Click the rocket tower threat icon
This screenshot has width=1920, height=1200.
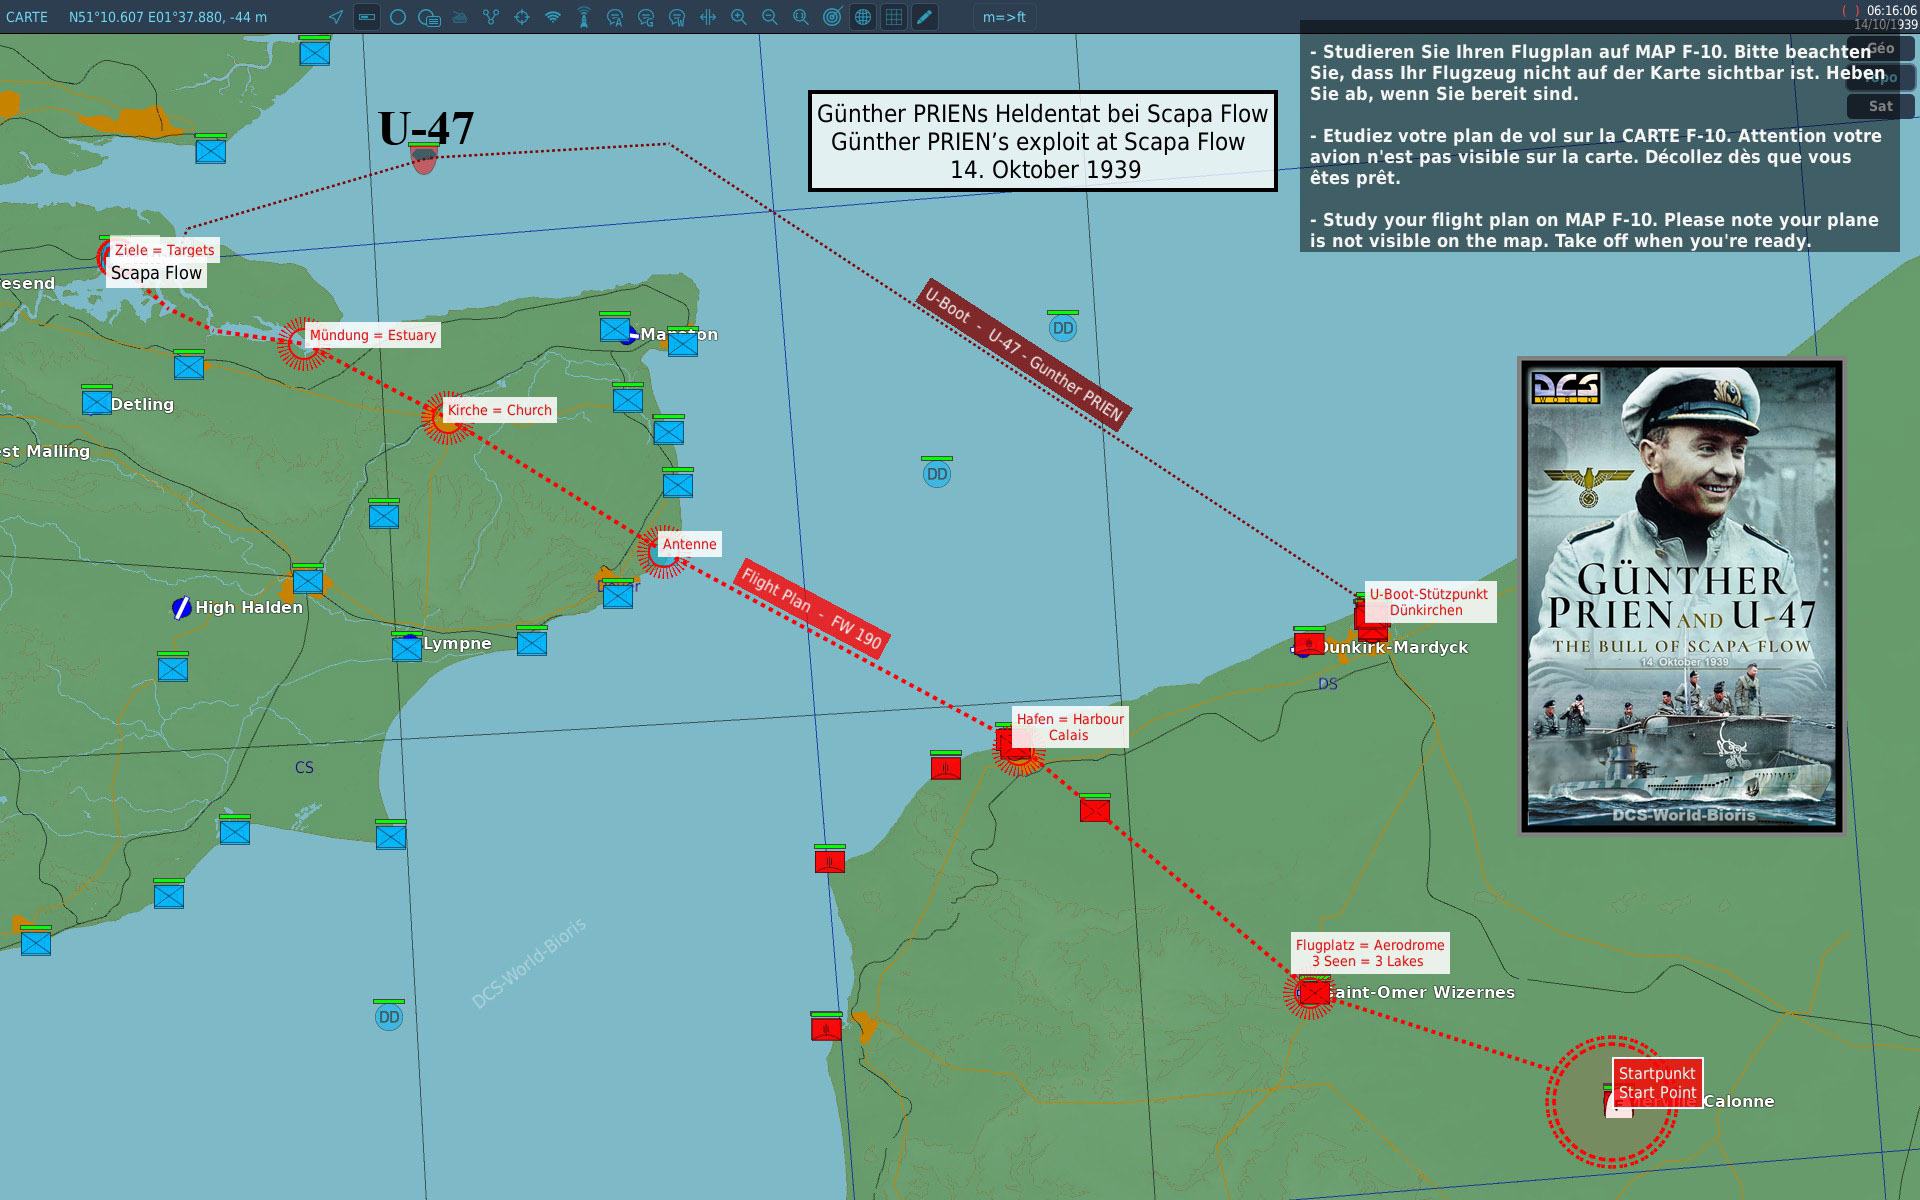[x=584, y=17]
